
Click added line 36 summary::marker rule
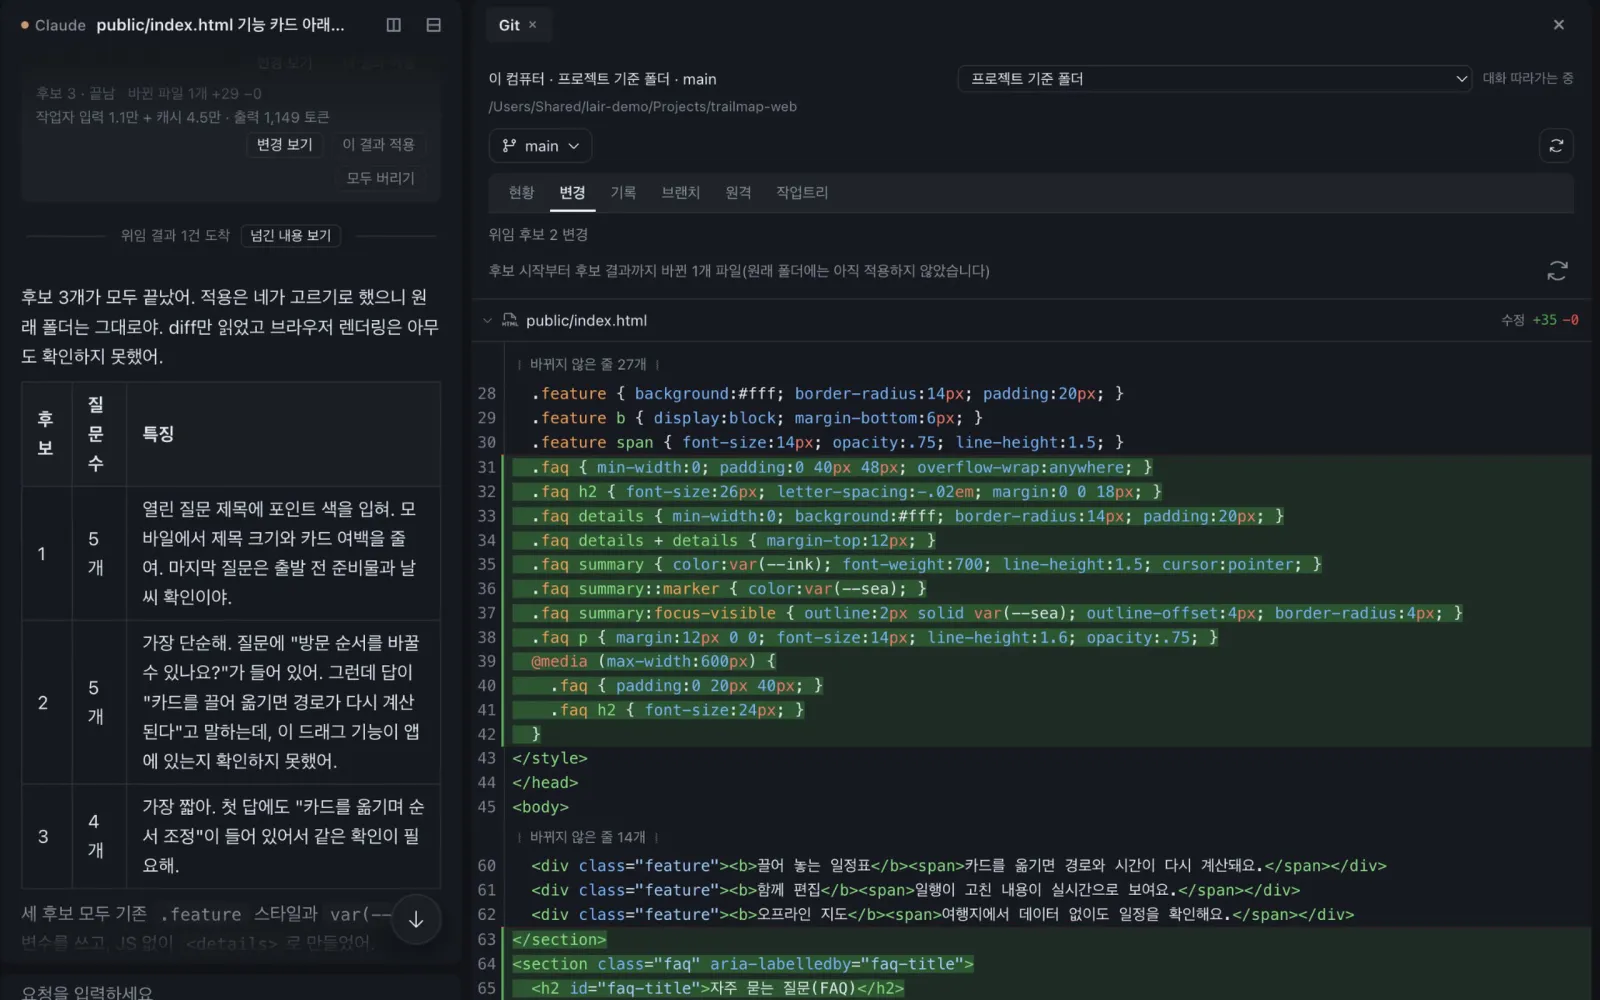pyautogui.click(x=720, y=589)
